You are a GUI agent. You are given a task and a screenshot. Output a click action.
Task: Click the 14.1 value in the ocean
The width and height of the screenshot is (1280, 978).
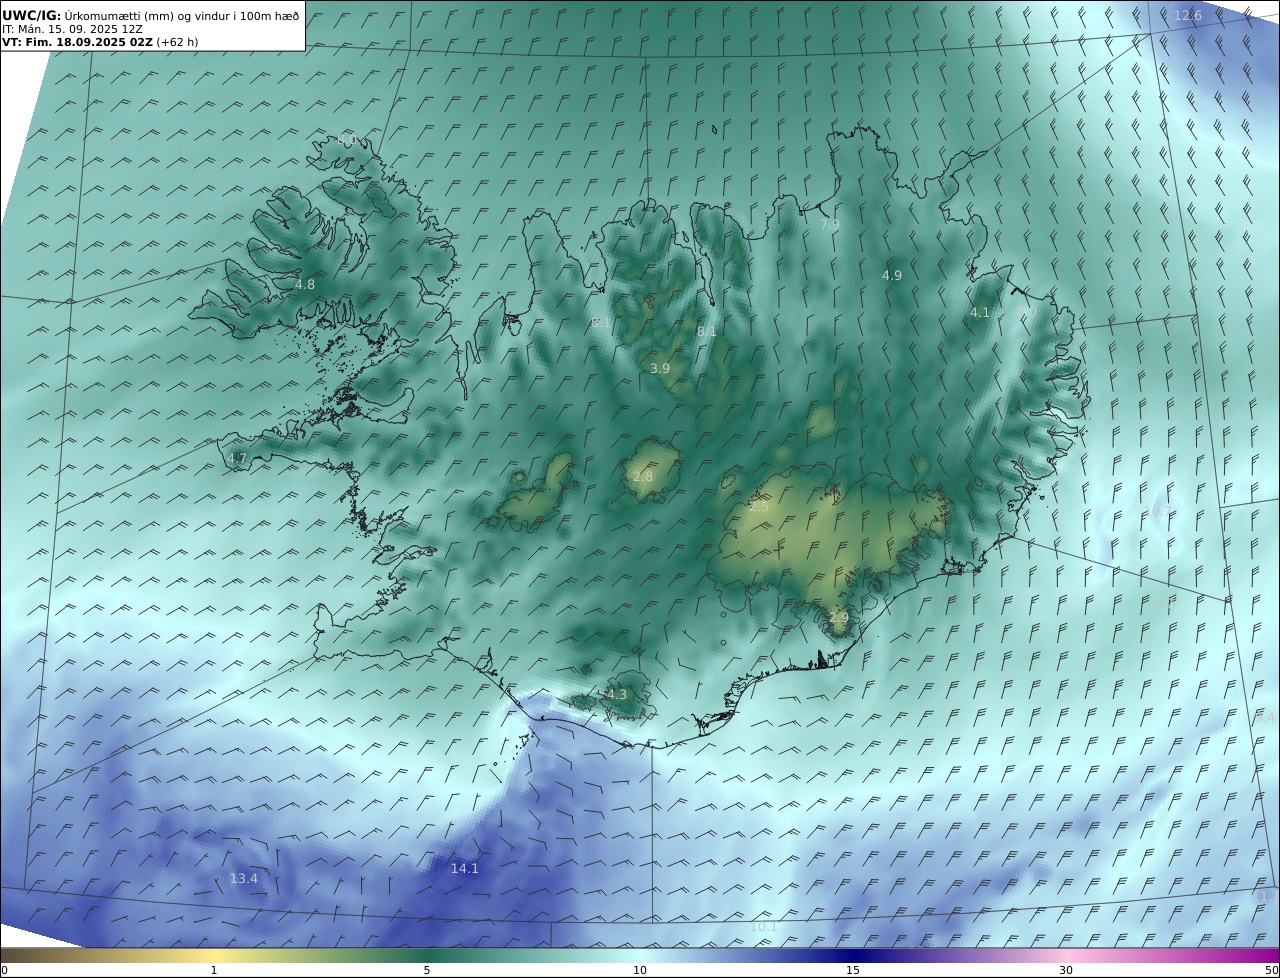pyautogui.click(x=464, y=869)
